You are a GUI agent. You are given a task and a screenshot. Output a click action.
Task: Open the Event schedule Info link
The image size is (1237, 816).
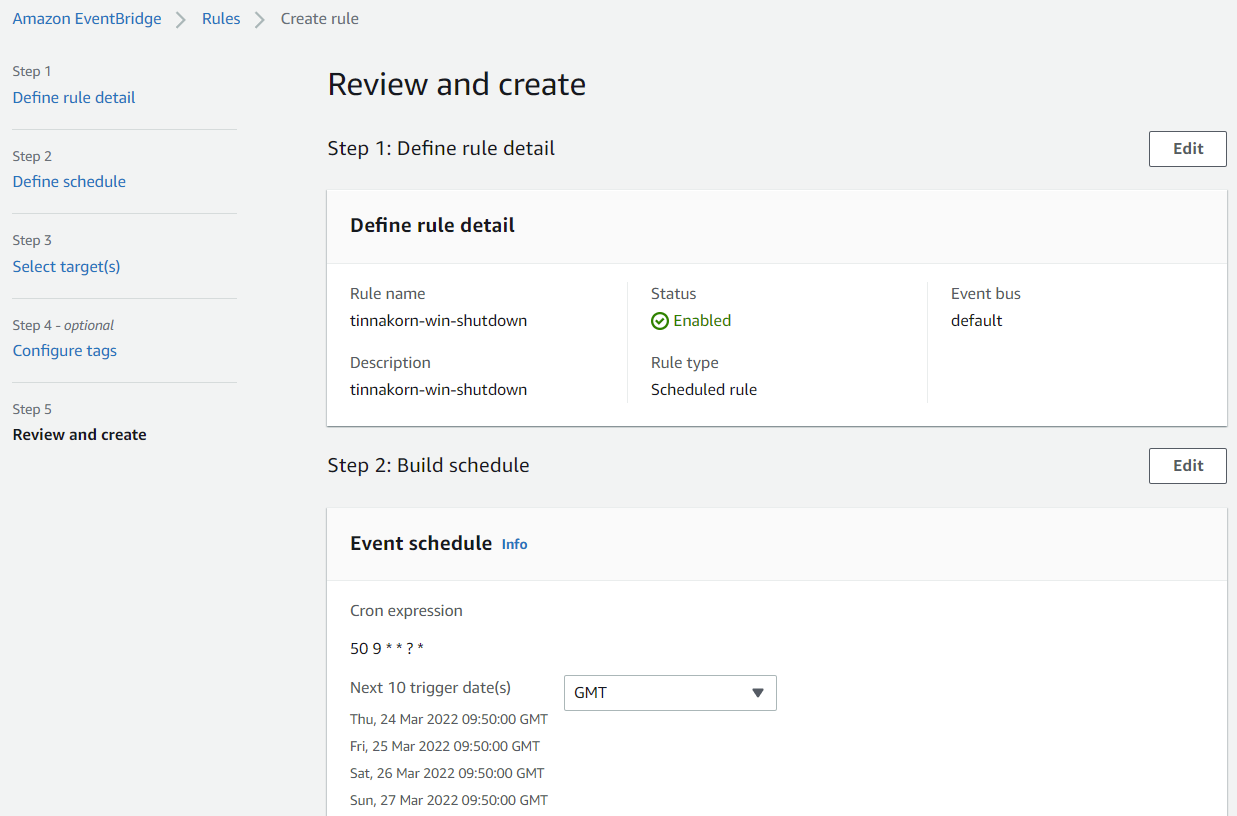coord(514,544)
